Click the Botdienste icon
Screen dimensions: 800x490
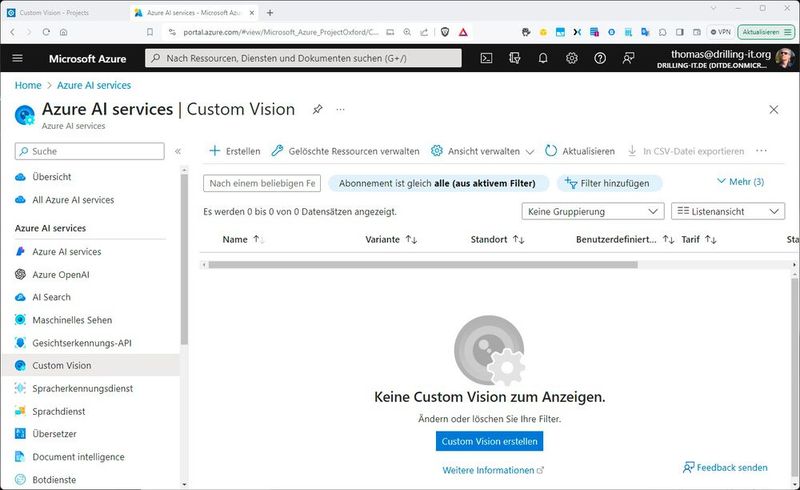pyautogui.click(x=20, y=480)
